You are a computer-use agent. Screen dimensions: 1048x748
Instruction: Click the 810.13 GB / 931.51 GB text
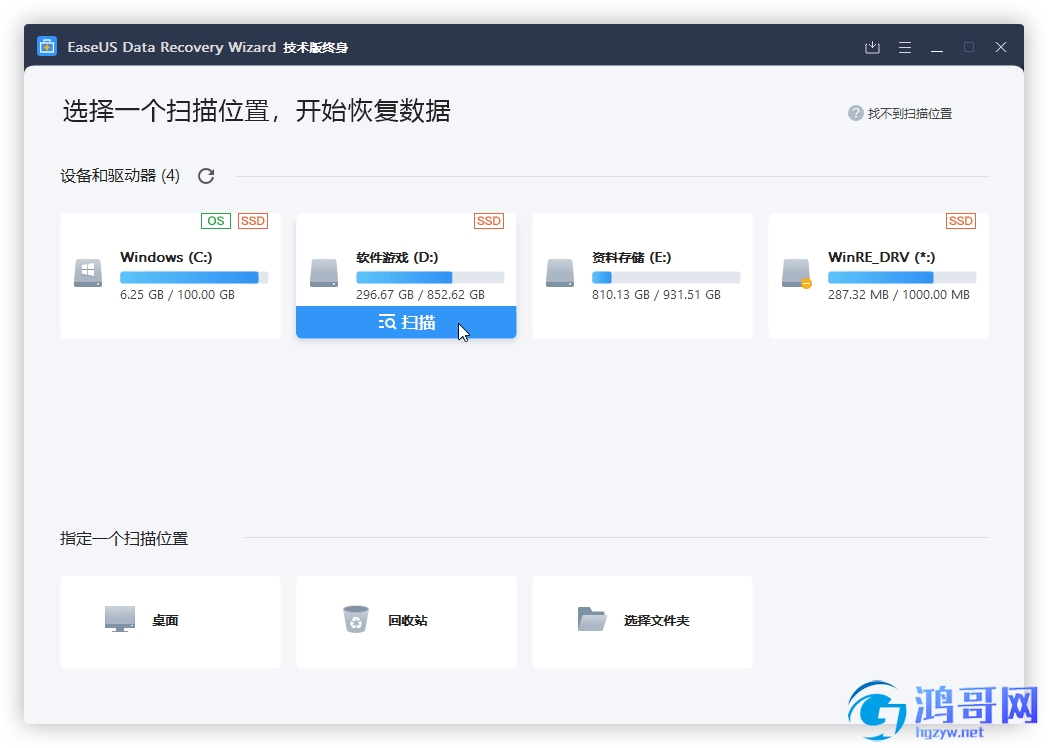(x=656, y=295)
